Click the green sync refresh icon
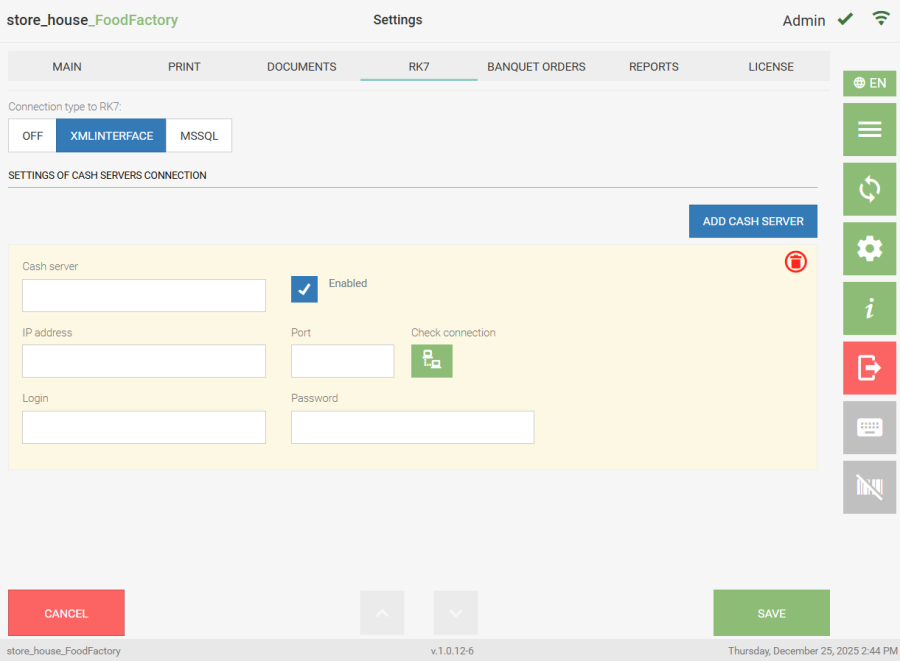900x661 pixels. [x=869, y=189]
